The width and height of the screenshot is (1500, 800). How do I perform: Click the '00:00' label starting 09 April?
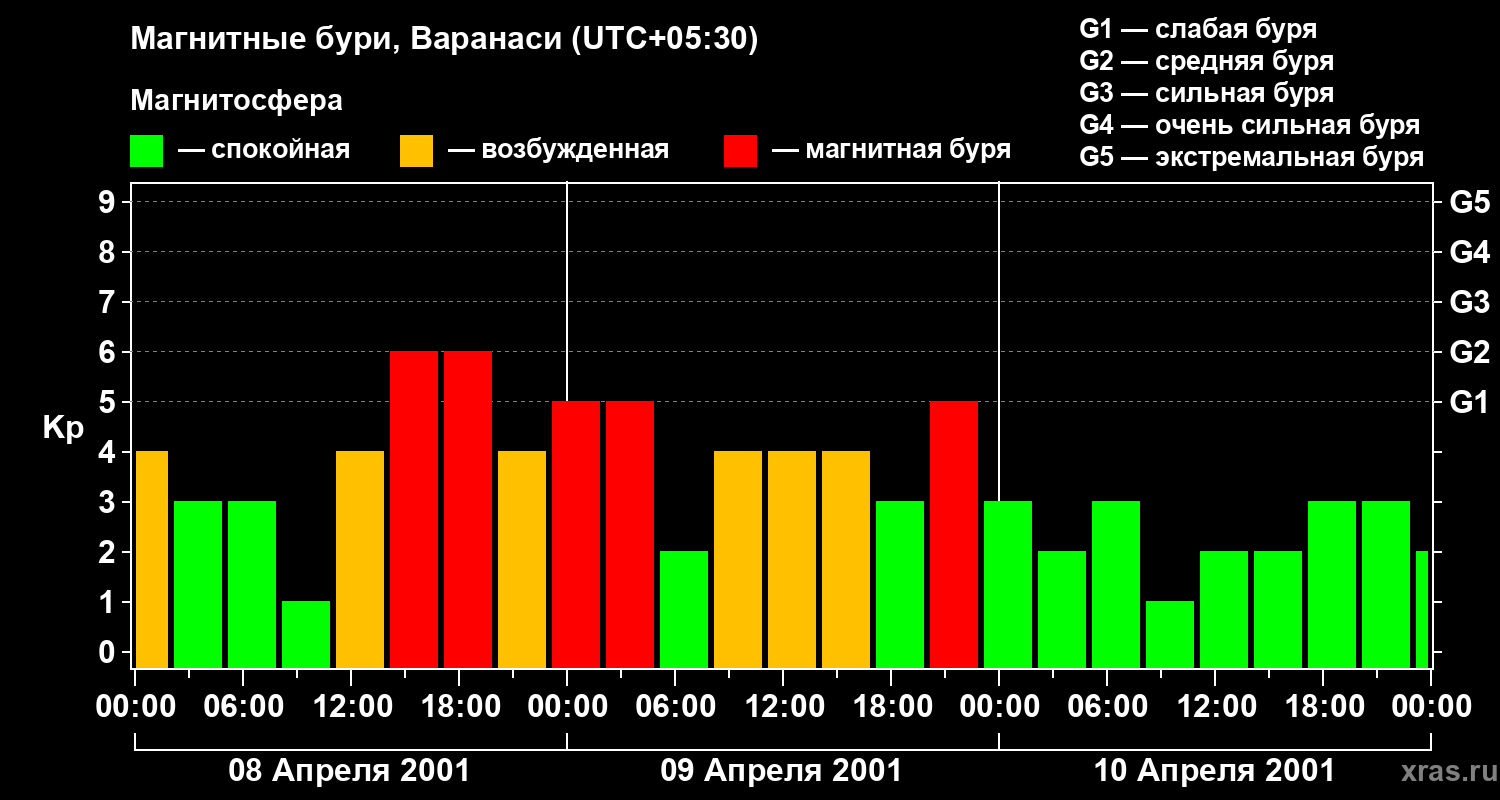point(567,707)
